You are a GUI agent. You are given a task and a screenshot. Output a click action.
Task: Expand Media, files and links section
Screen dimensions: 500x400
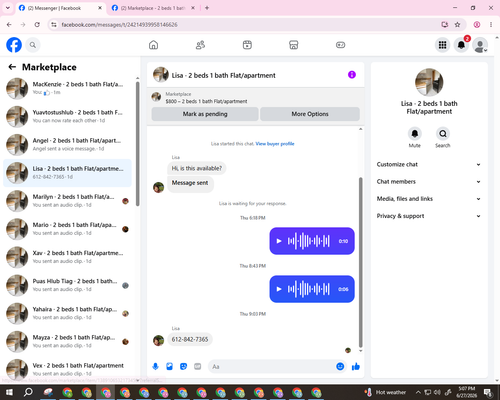pos(429,199)
